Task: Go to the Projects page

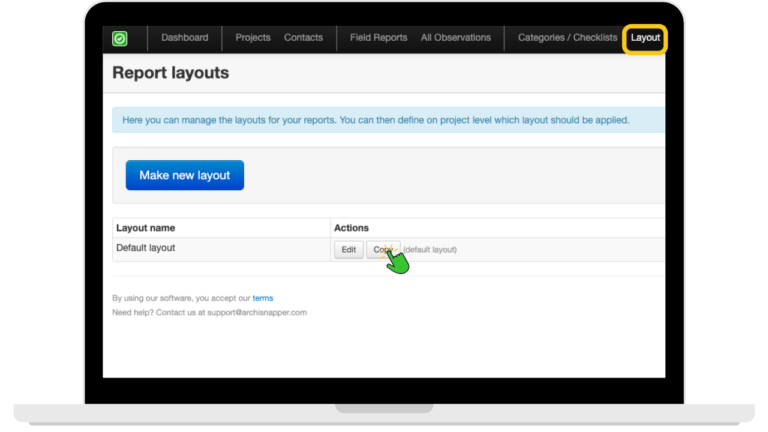Action: (253, 38)
